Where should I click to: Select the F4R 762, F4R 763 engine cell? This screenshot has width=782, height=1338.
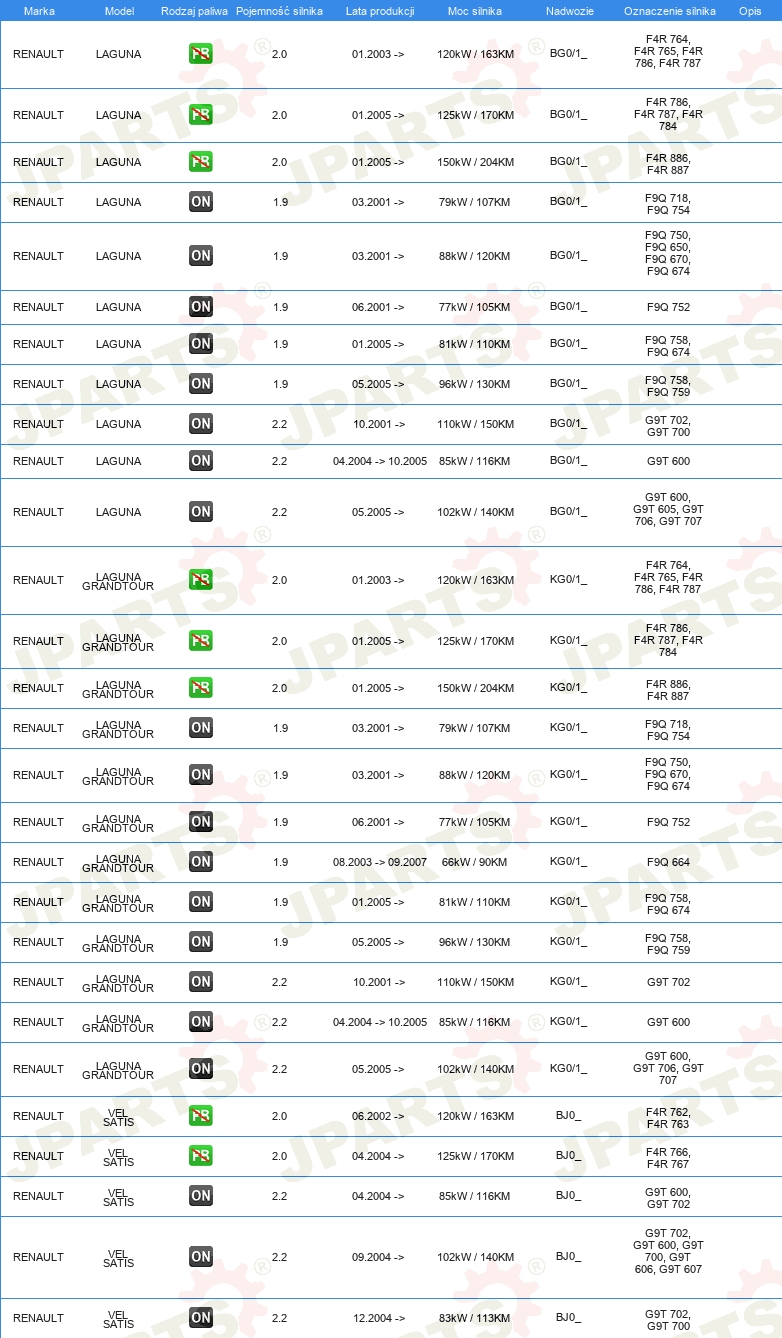(x=668, y=1116)
